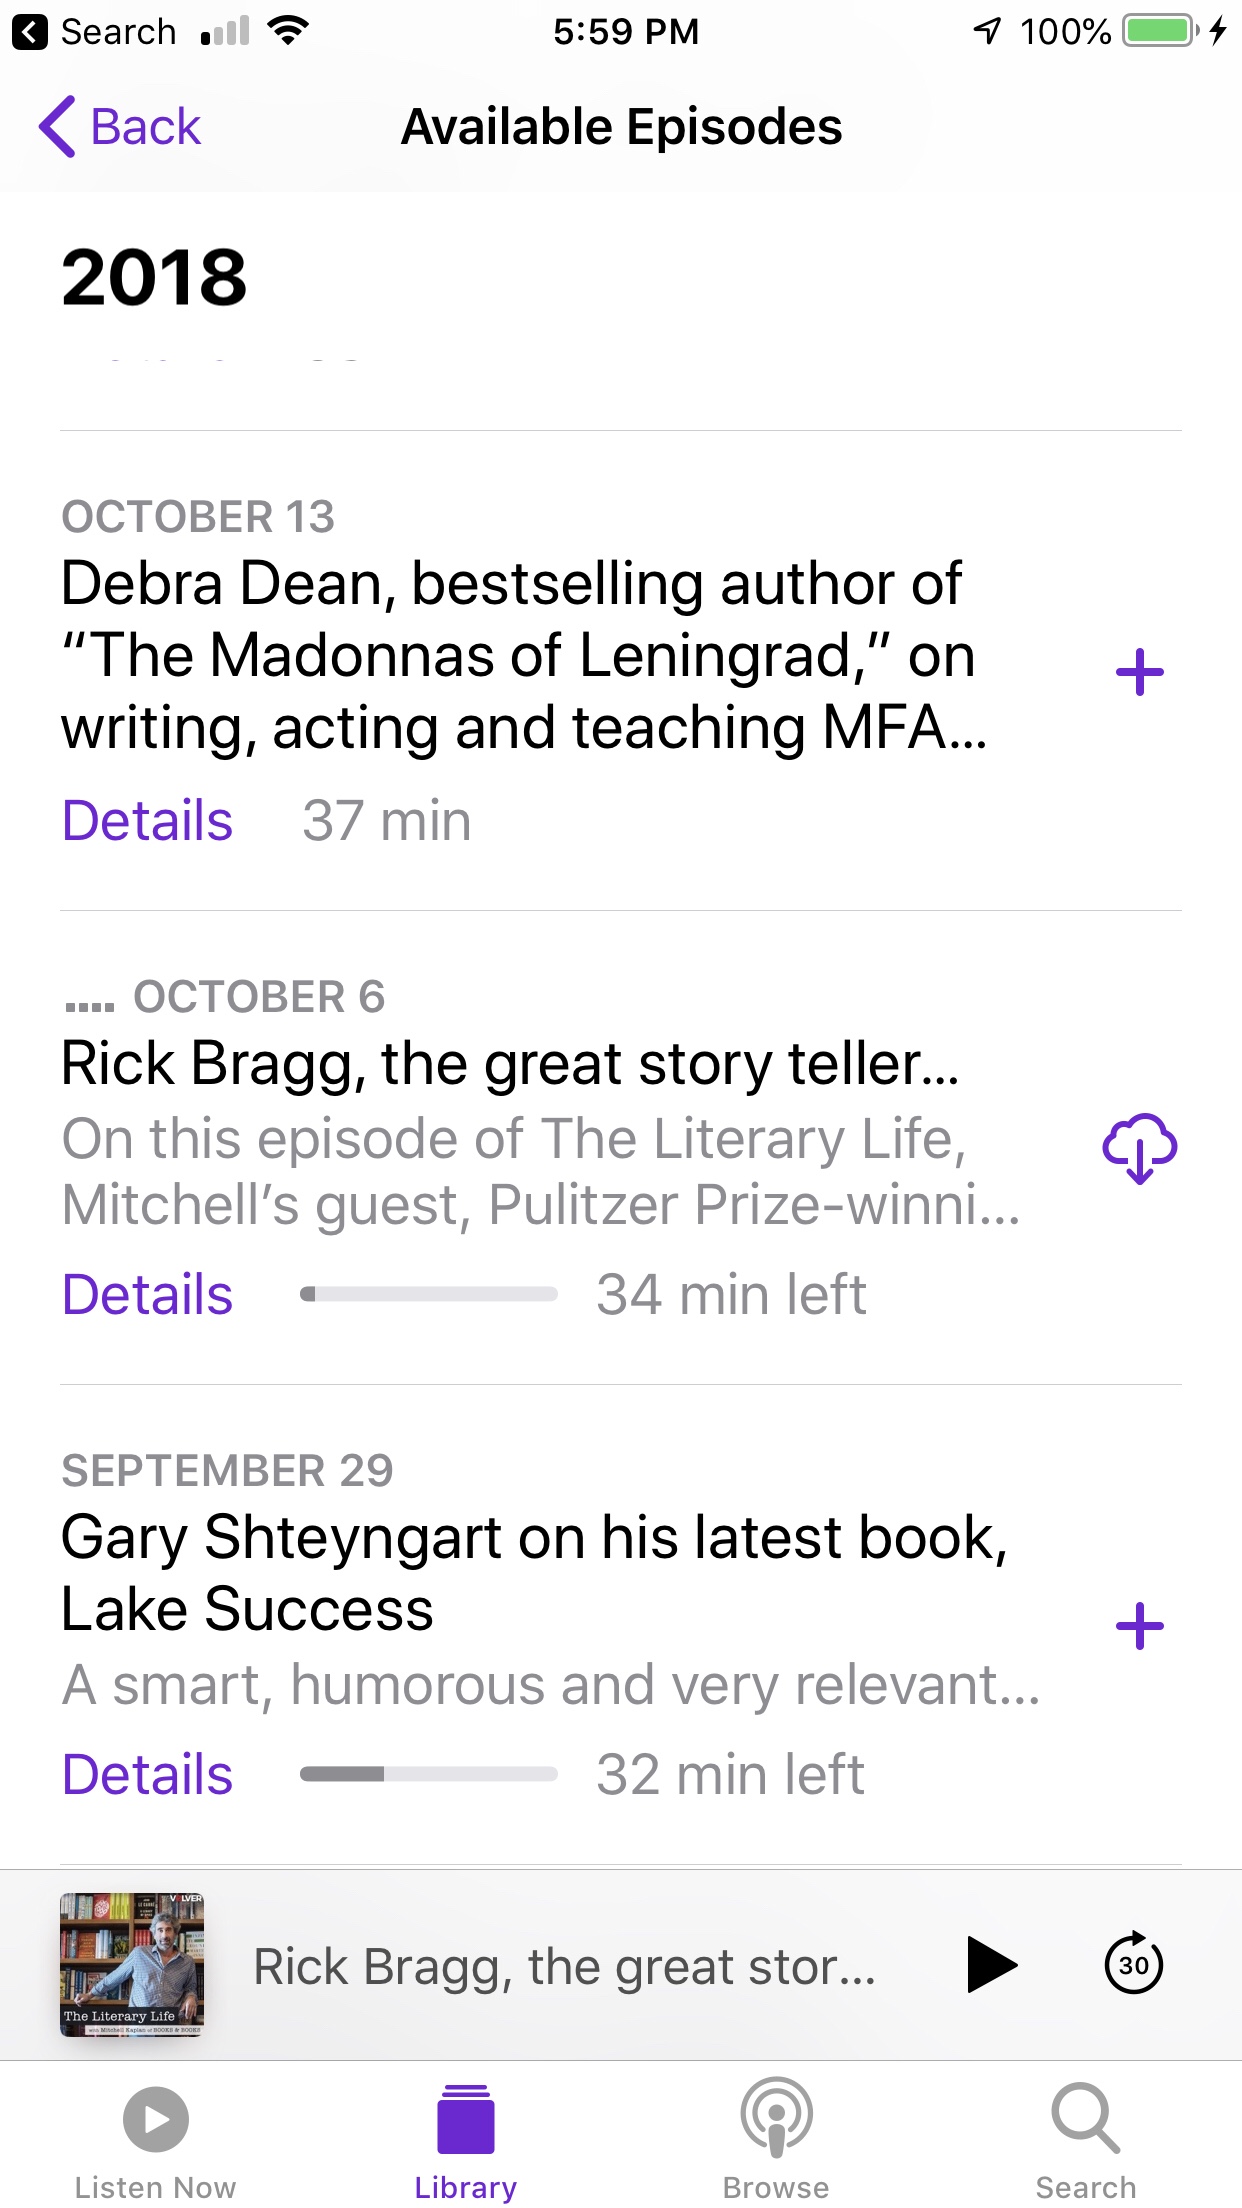This screenshot has width=1242, height=2208.
Task: Show Details for the Gary Shteyngart episode
Action: click(147, 1775)
